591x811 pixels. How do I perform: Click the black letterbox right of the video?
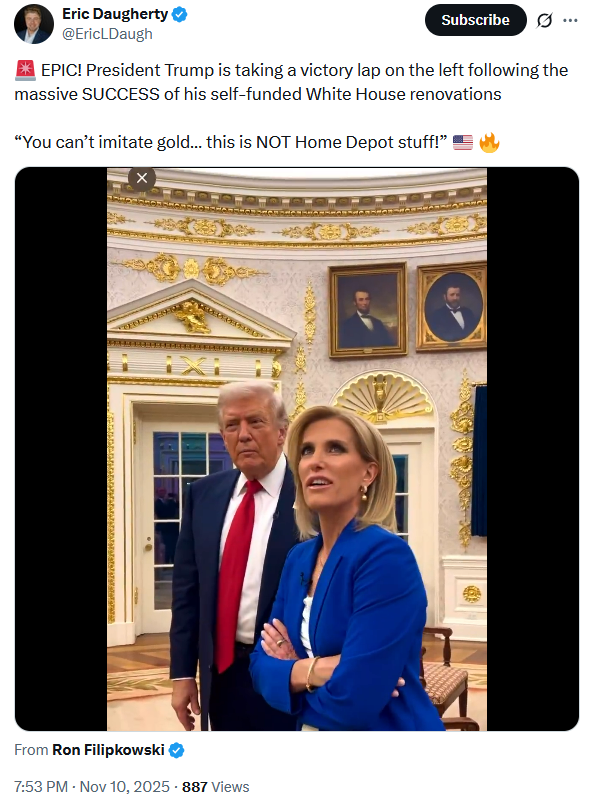533,449
